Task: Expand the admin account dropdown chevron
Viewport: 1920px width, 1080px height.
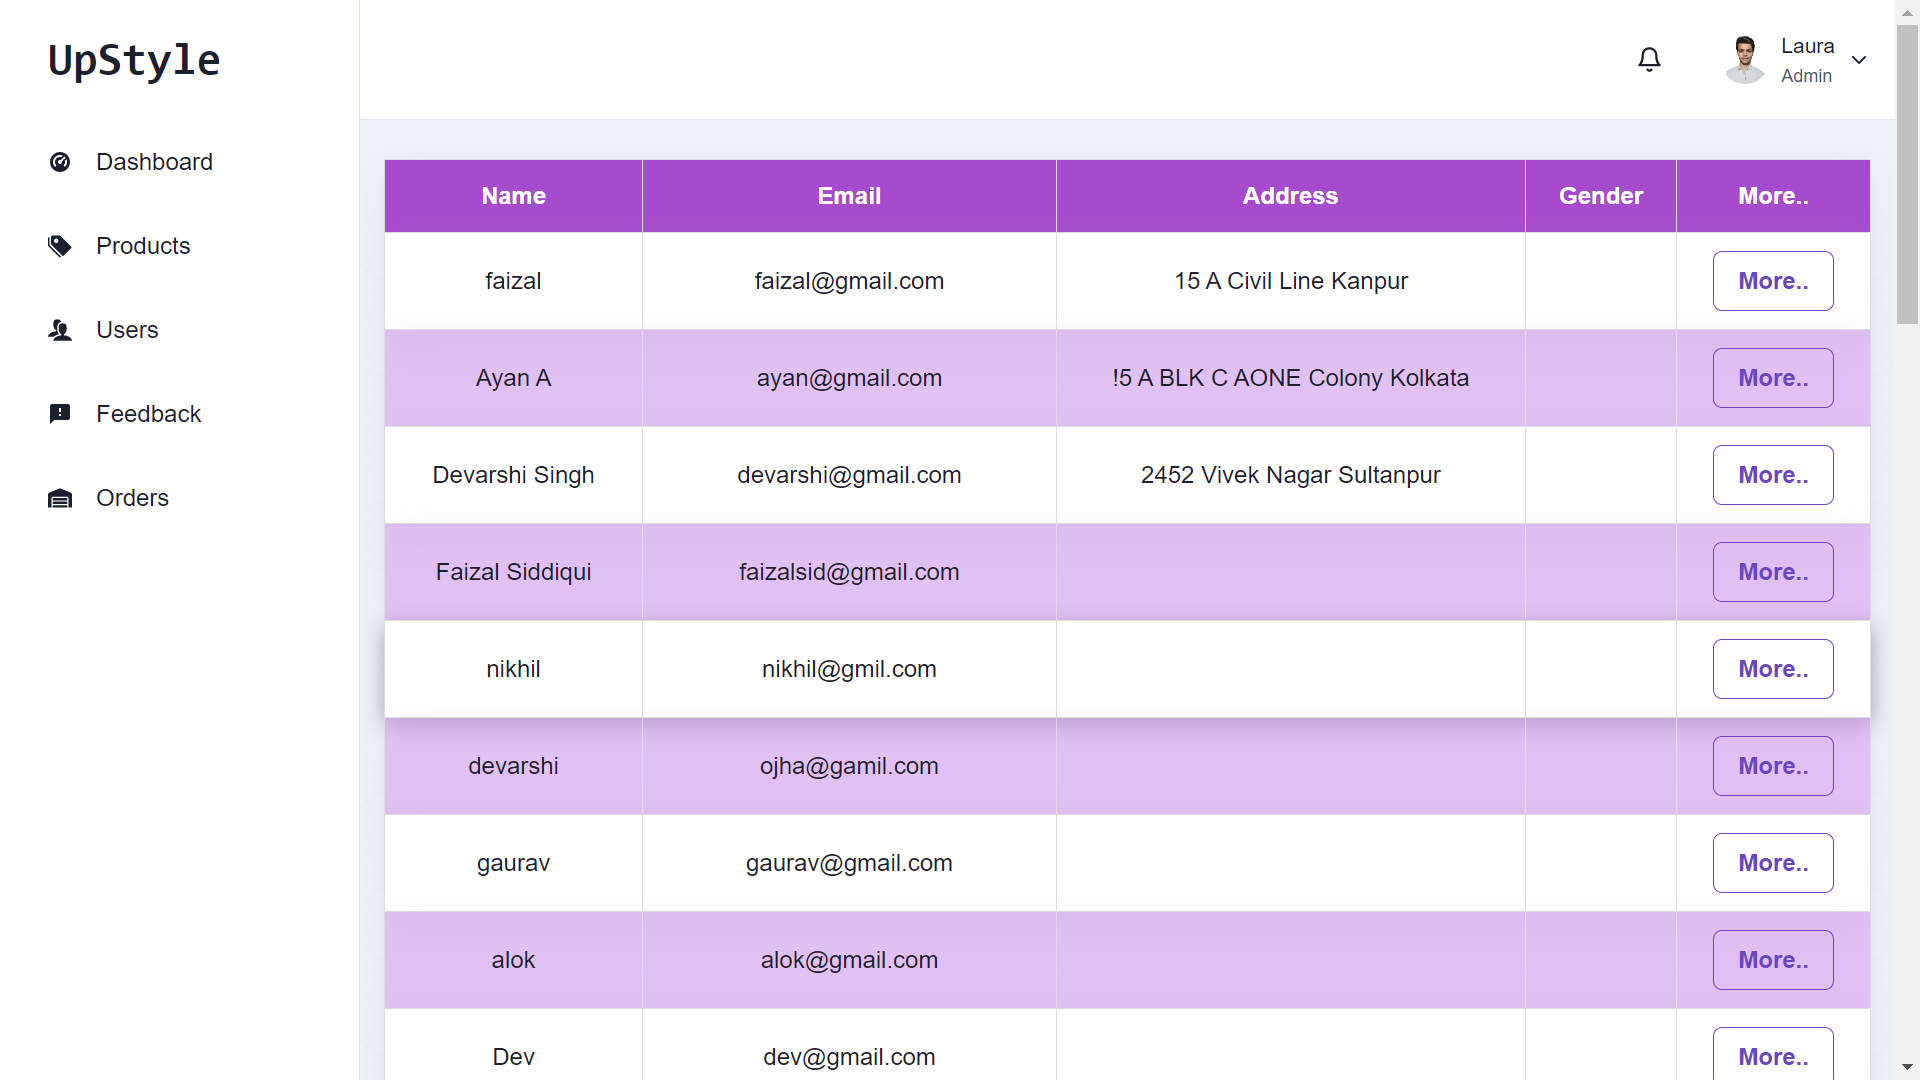Action: click(x=1860, y=60)
